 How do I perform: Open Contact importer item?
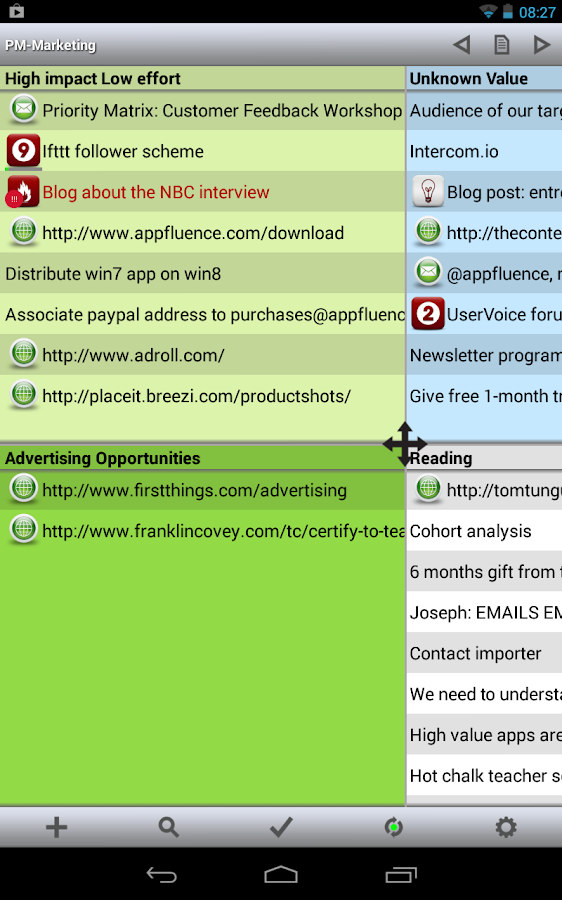click(x=485, y=653)
